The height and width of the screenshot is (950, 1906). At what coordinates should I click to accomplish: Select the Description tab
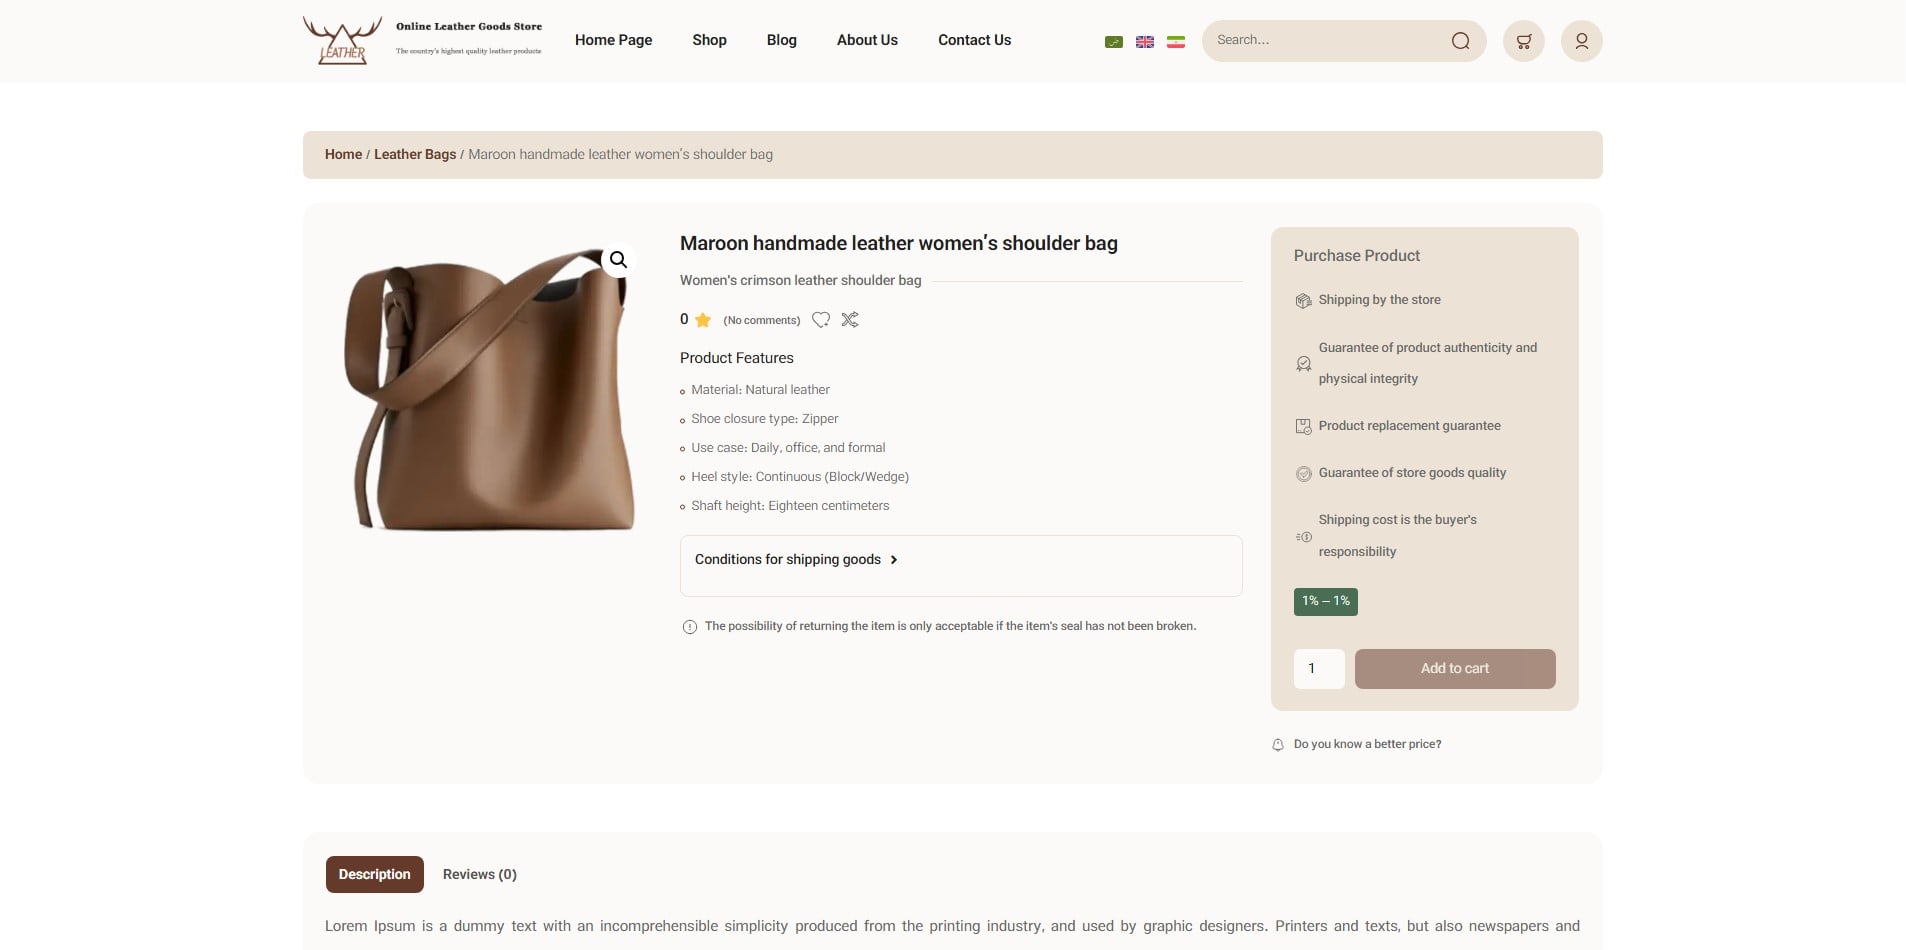click(374, 874)
